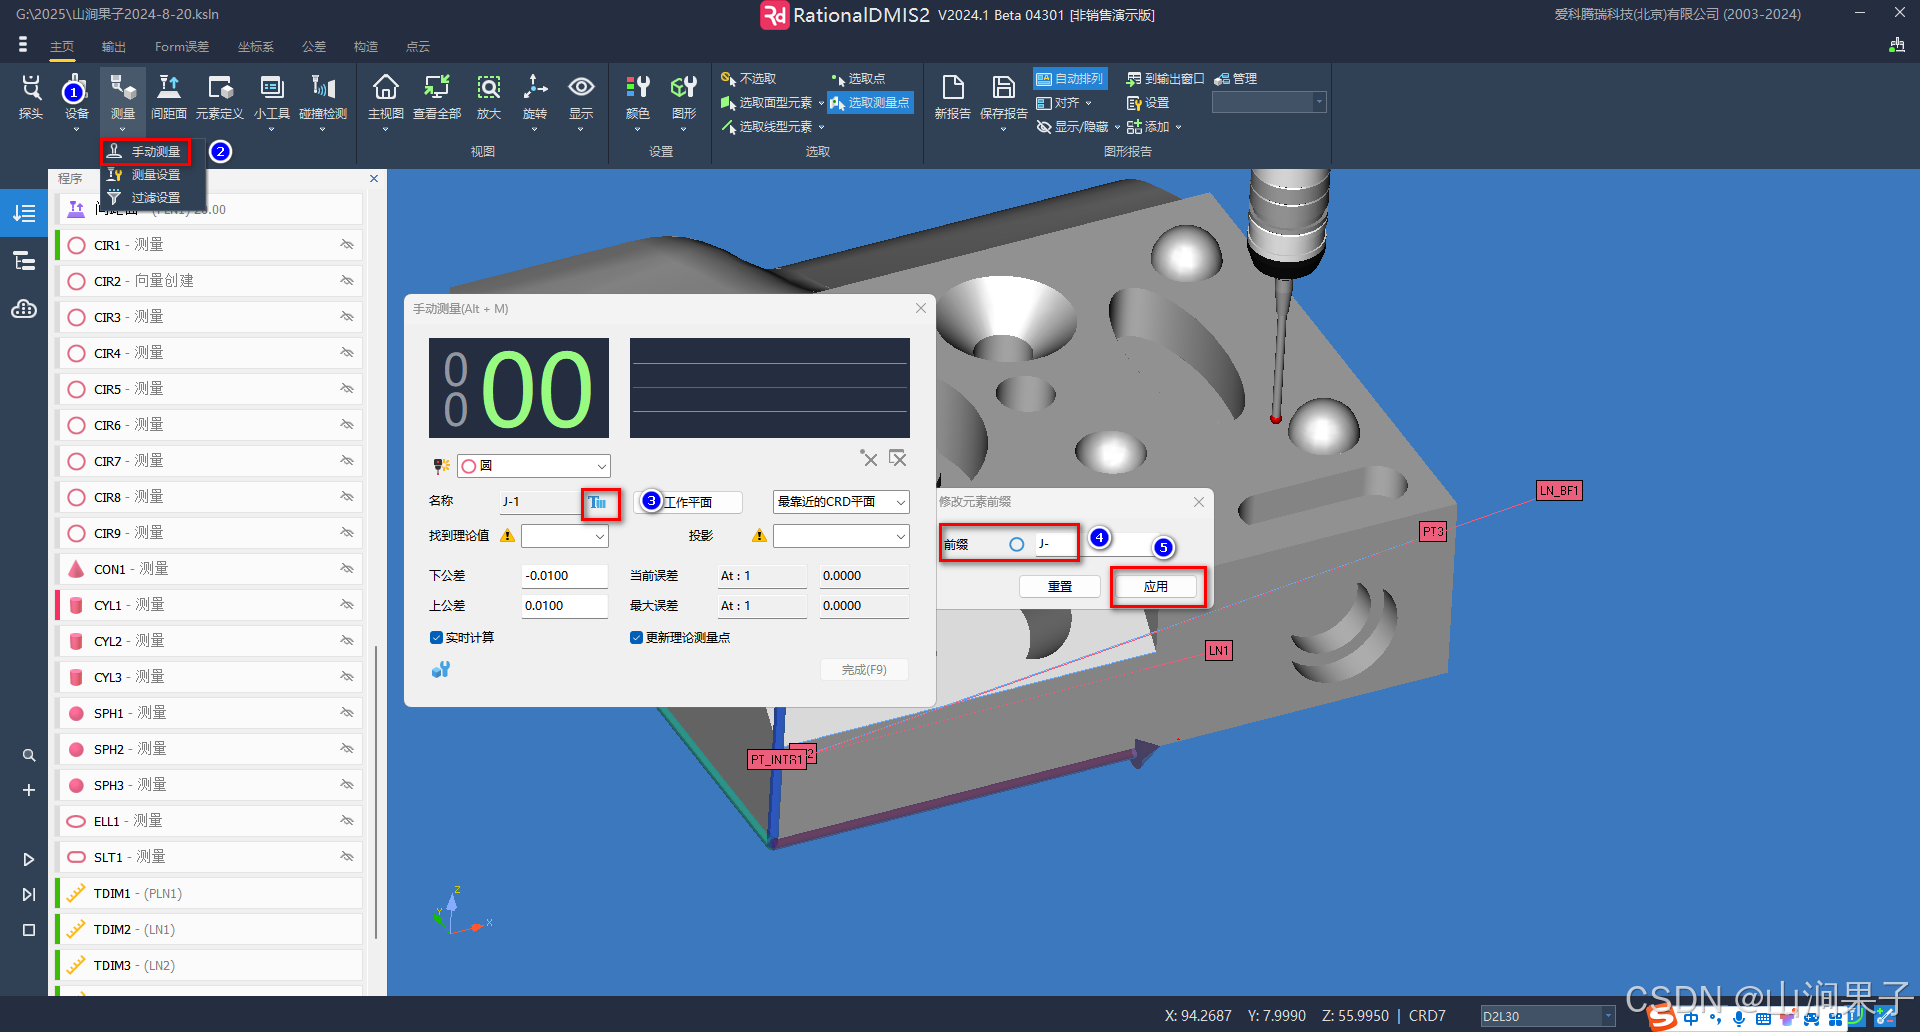The image size is (1920, 1032).
Task: Open the 元素定义 element definition tool
Action: [220, 98]
